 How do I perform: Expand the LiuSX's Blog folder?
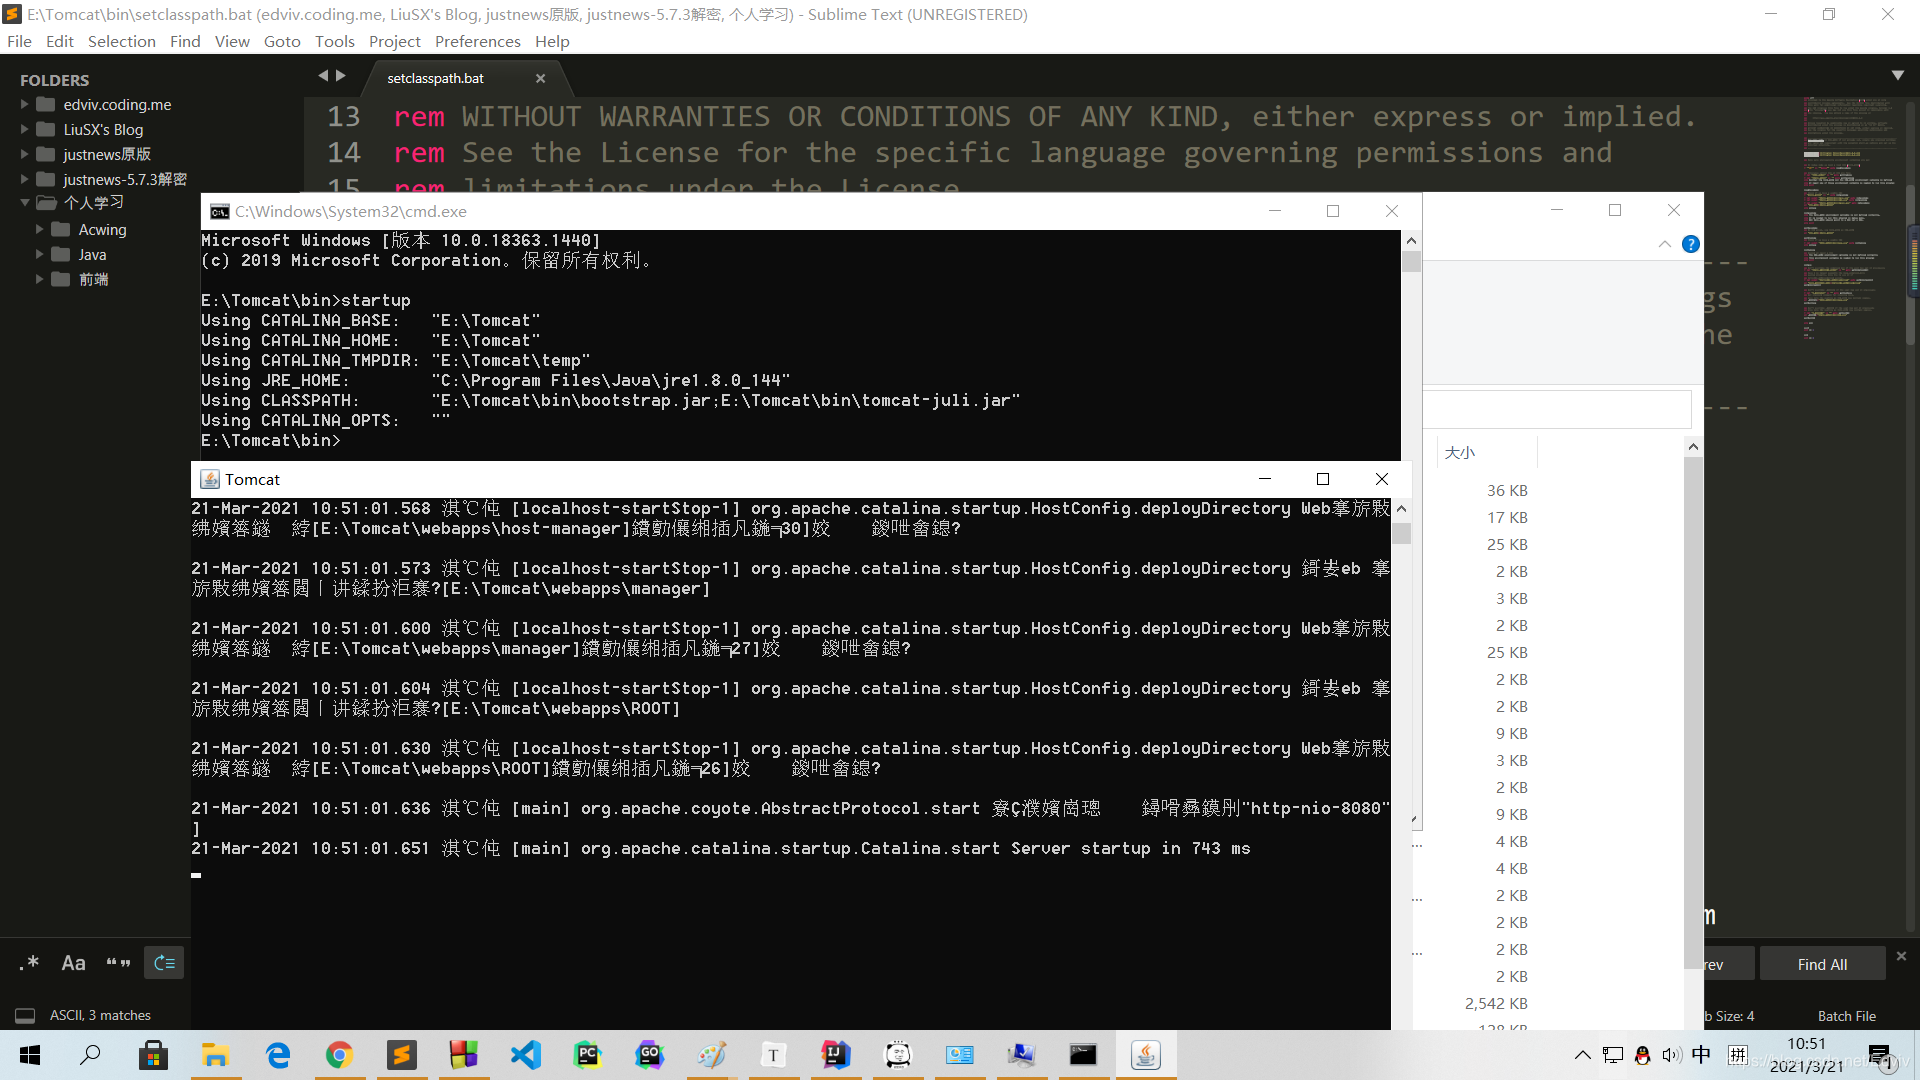[25, 129]
